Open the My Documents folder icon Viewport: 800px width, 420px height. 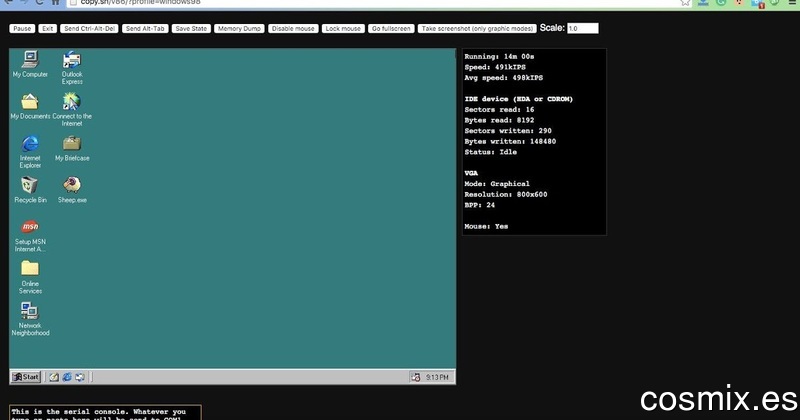tap(30, 106)
